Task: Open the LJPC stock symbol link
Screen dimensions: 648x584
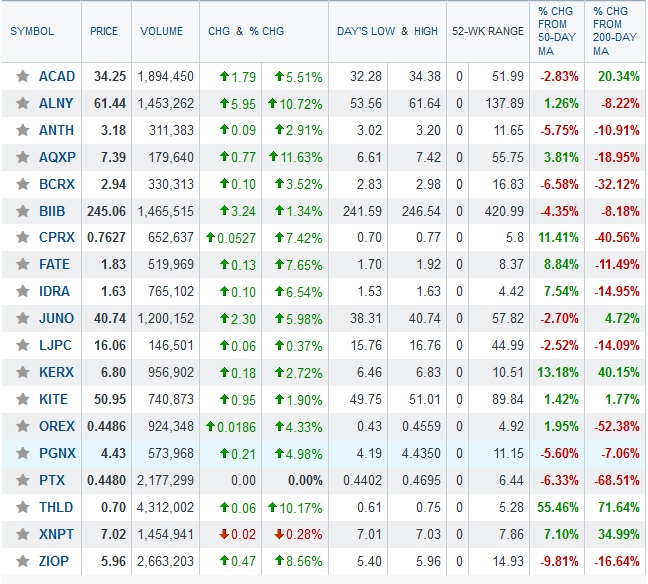Action: coord(55,346)
